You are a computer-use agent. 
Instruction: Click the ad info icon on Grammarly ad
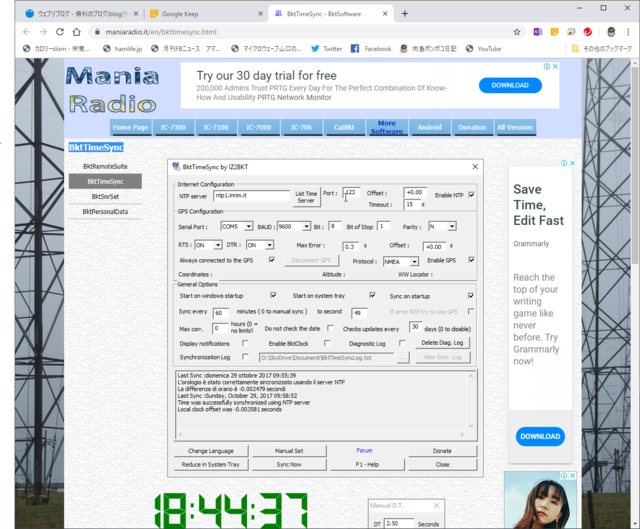pos(564,163)
